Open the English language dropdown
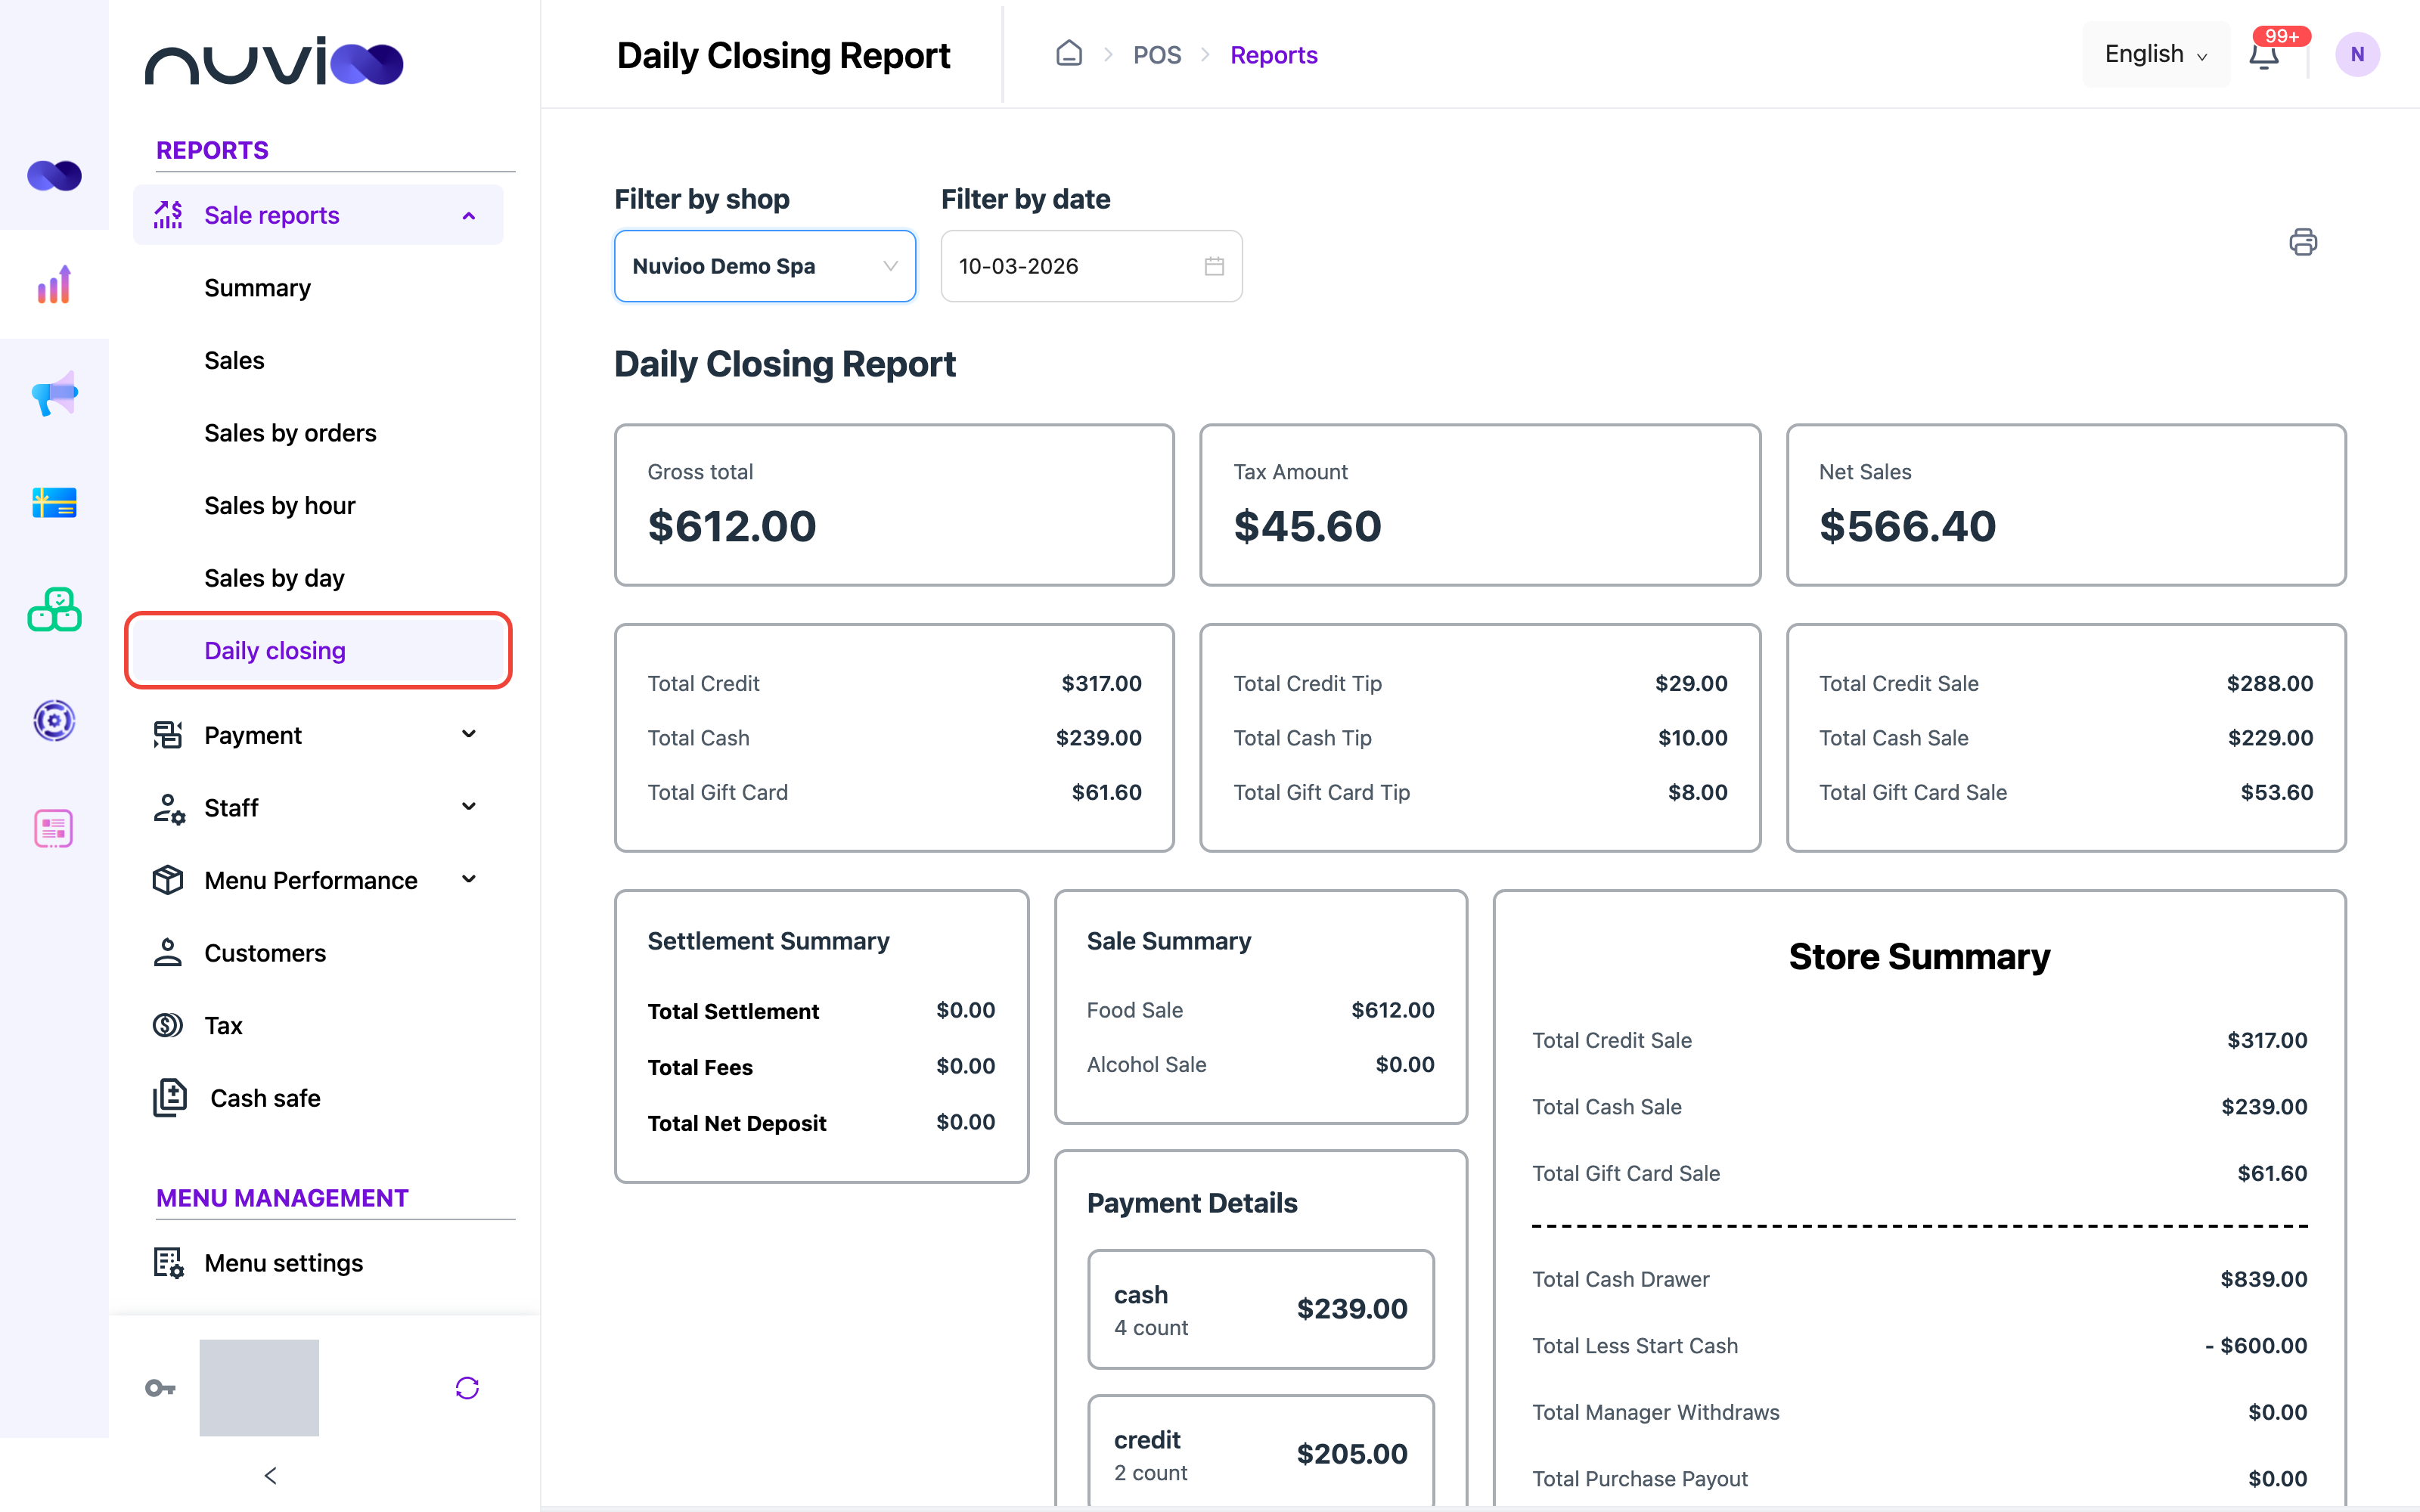Viewport: 2420px width, 1512px height. (x=2156, y=55)
